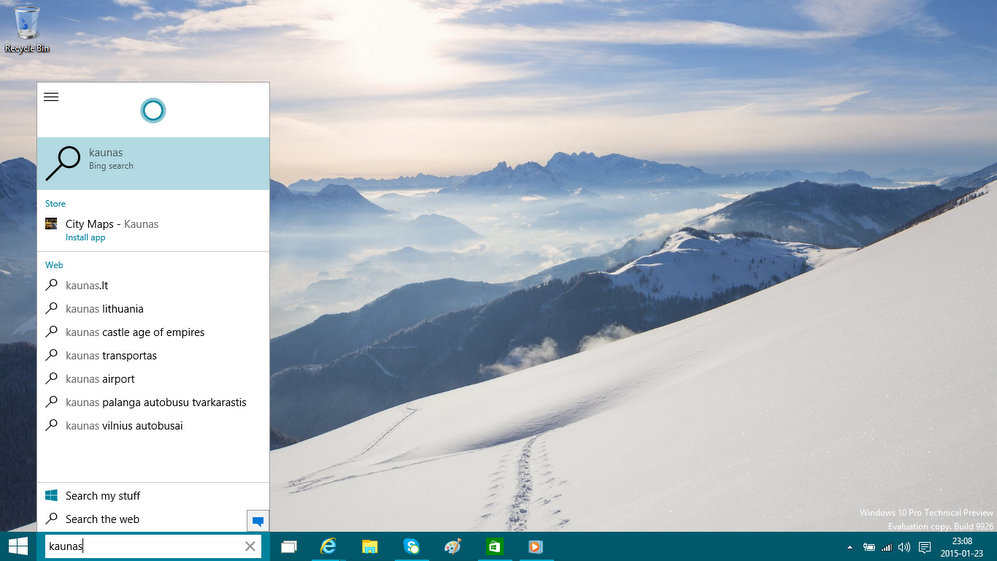Screen dimensions: 997x561
Task: Show hidden system tray icons
Action: [x=850, y=547]
